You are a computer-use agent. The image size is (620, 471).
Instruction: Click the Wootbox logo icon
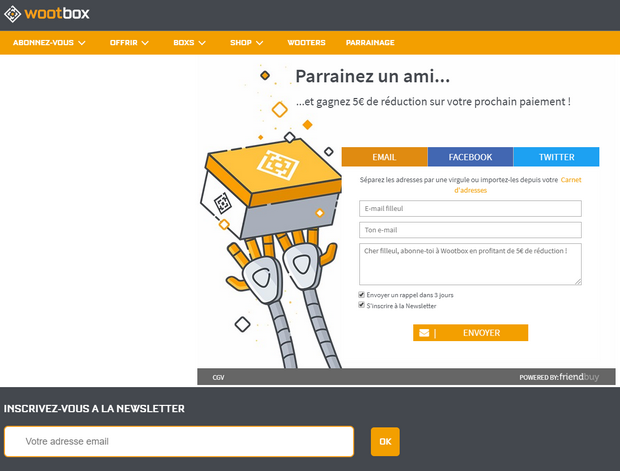pos(12,14)
